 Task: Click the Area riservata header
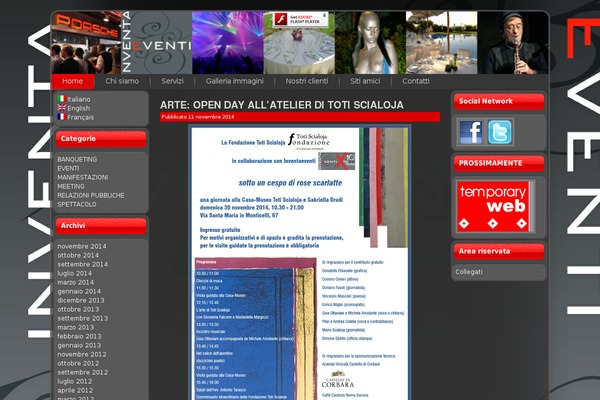click(499, 251)
